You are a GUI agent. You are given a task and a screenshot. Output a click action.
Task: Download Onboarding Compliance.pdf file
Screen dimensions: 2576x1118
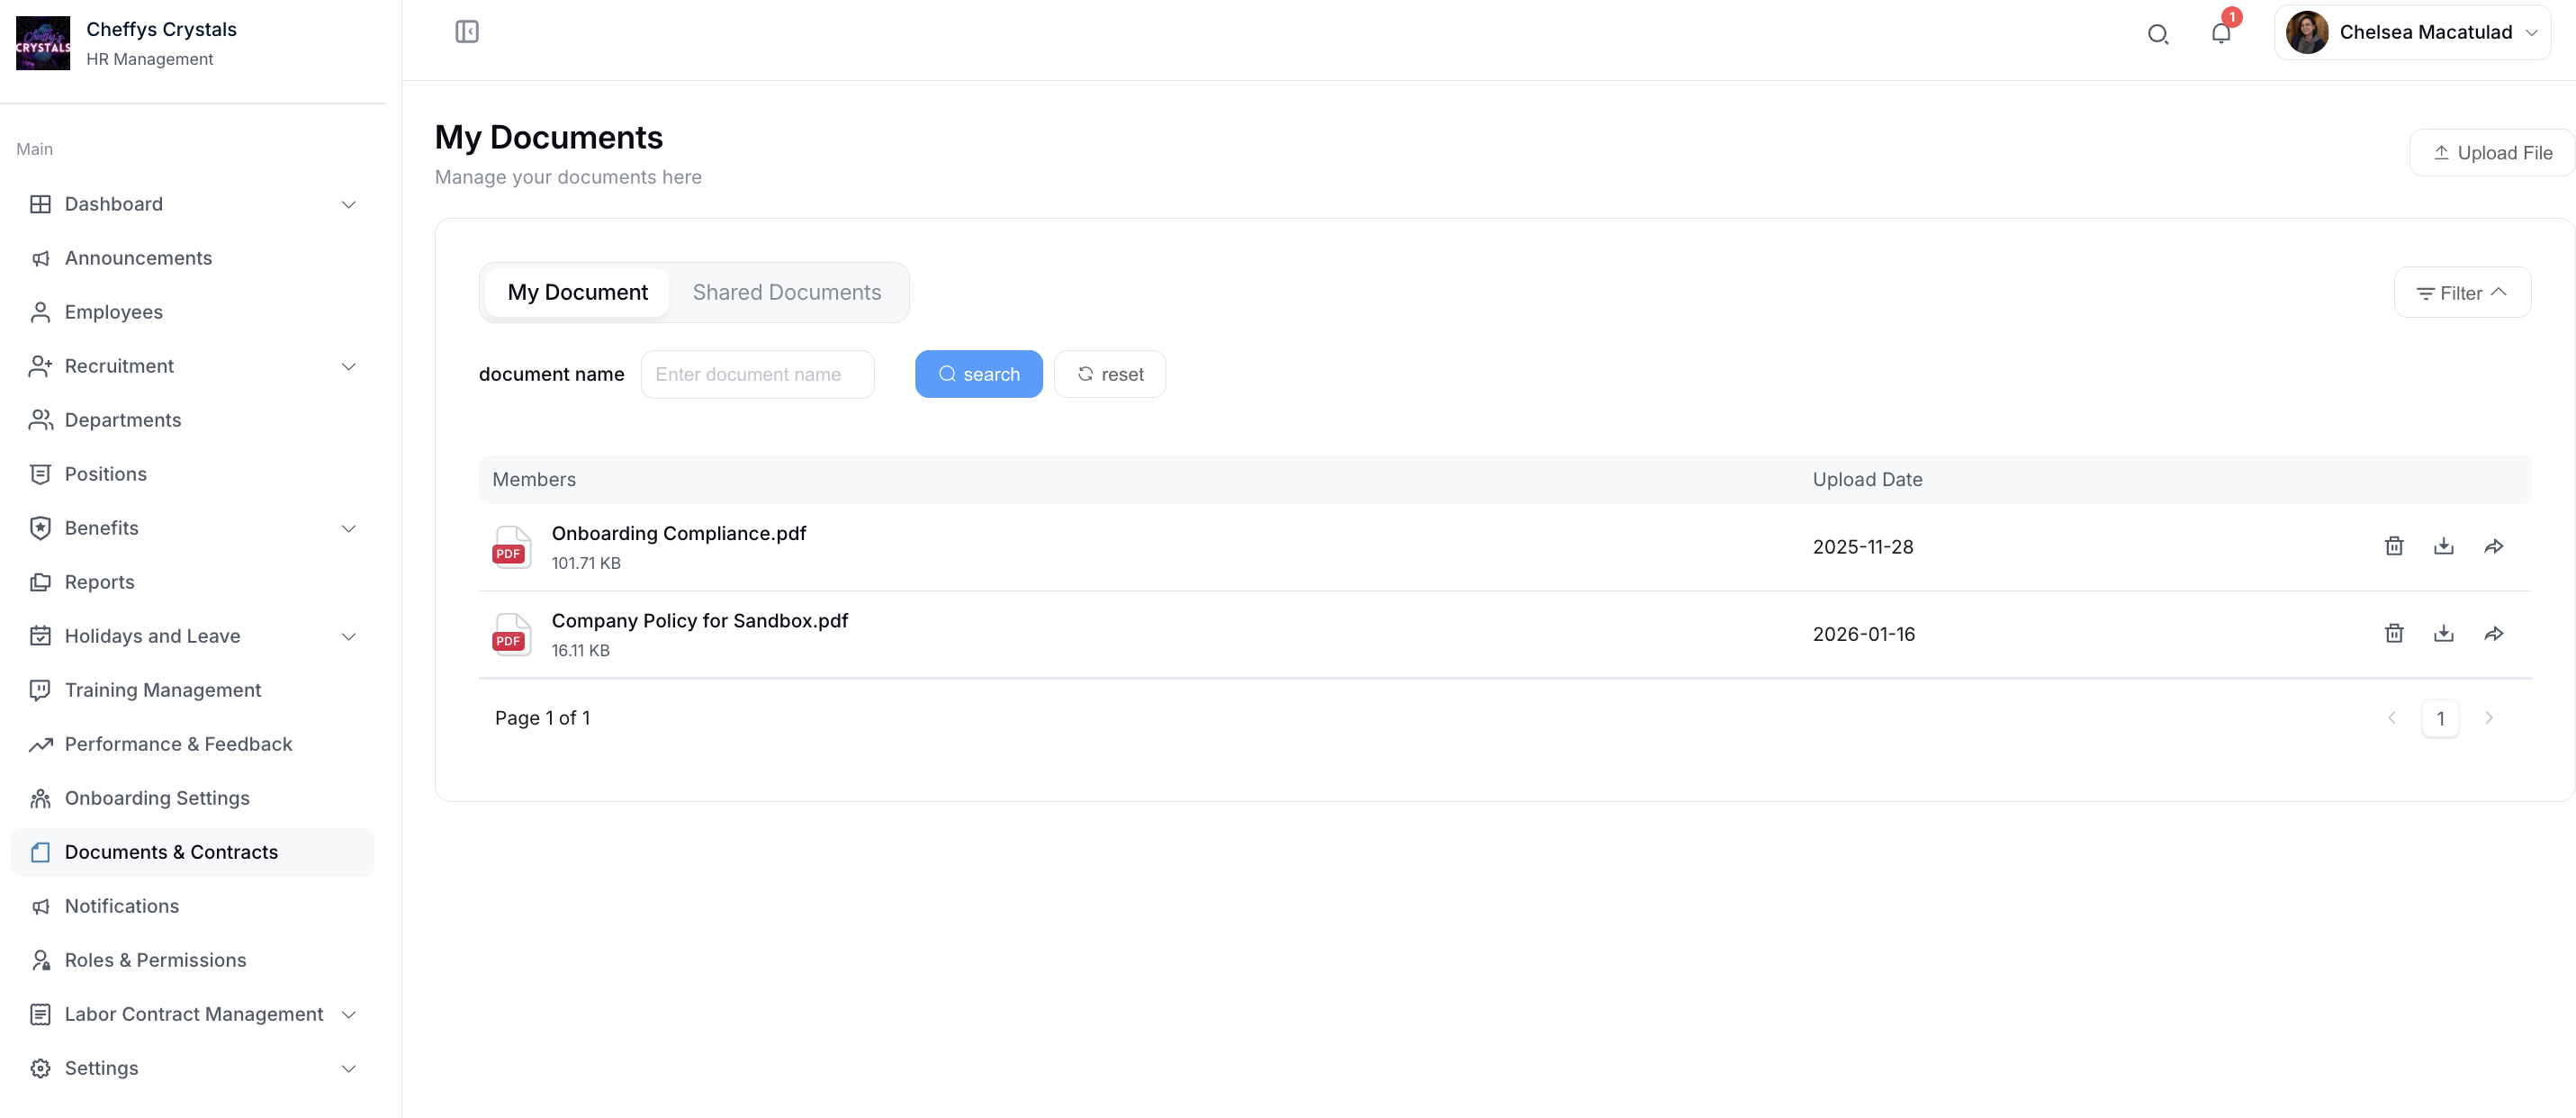click(x=2443, y=546)
